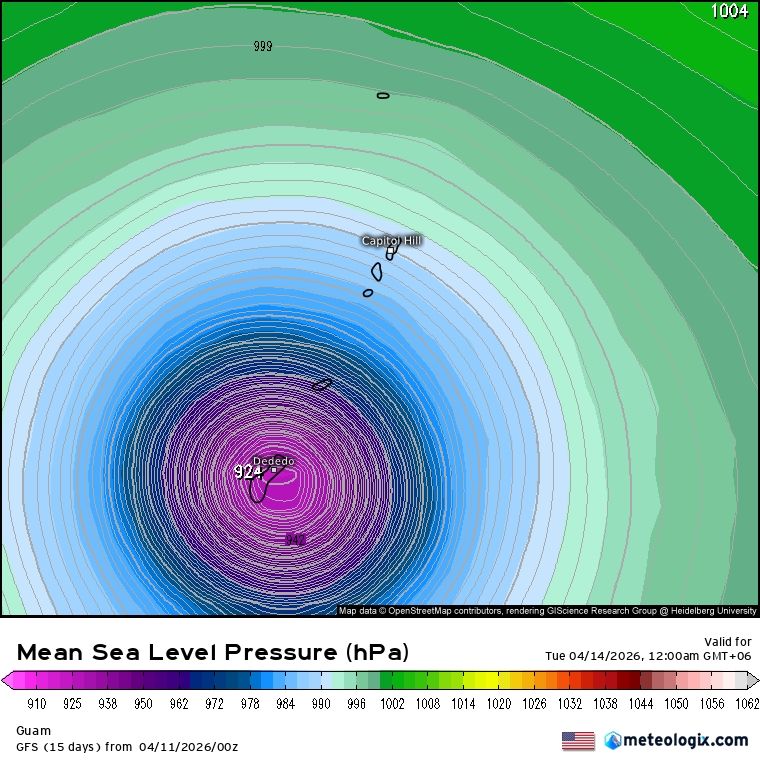Viewport: 760px width, 760px height.
Task: Click the right arrow end of color scale
Action: point(753,680)
